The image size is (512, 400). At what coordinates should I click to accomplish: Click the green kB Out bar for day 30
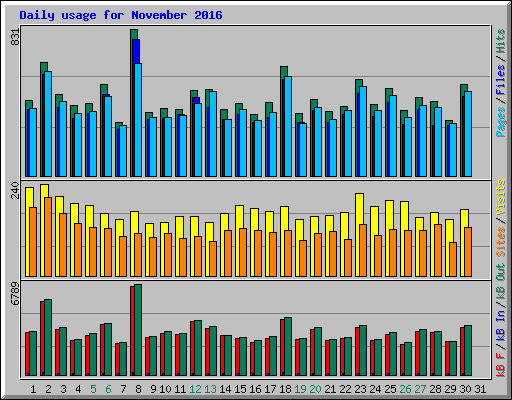pyautogui.click(x=468, y=351)
